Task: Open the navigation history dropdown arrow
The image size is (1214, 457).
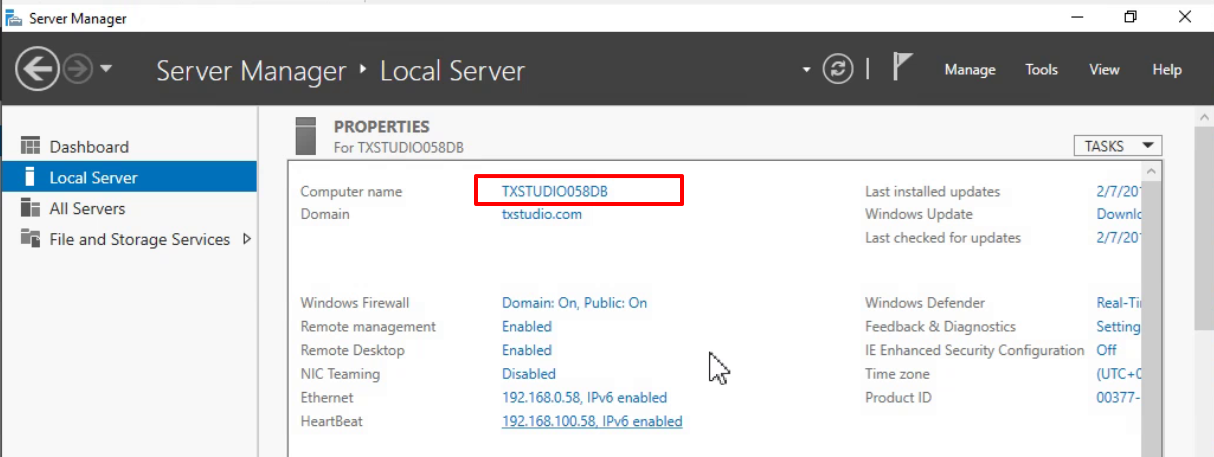Action: 106,69
